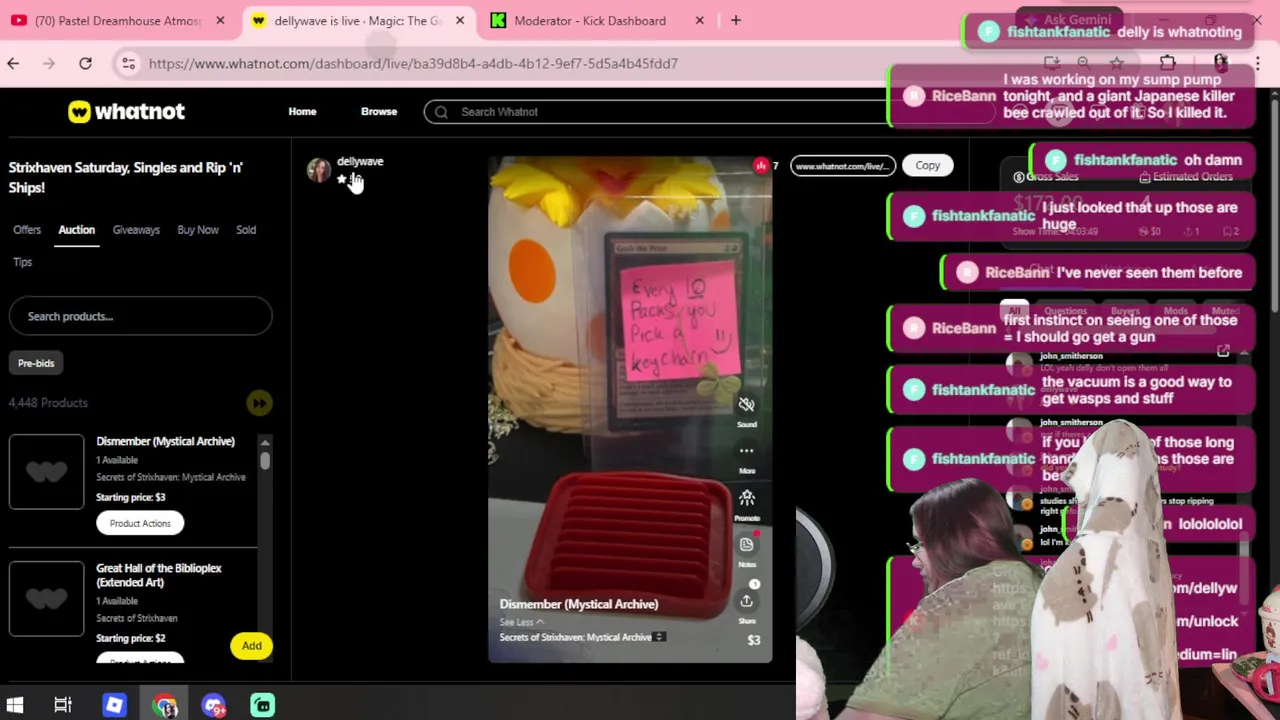Open the Moderator - Kick Dashboard tab
Viewport: 1280px width, 720px height.
coord(590,20)
